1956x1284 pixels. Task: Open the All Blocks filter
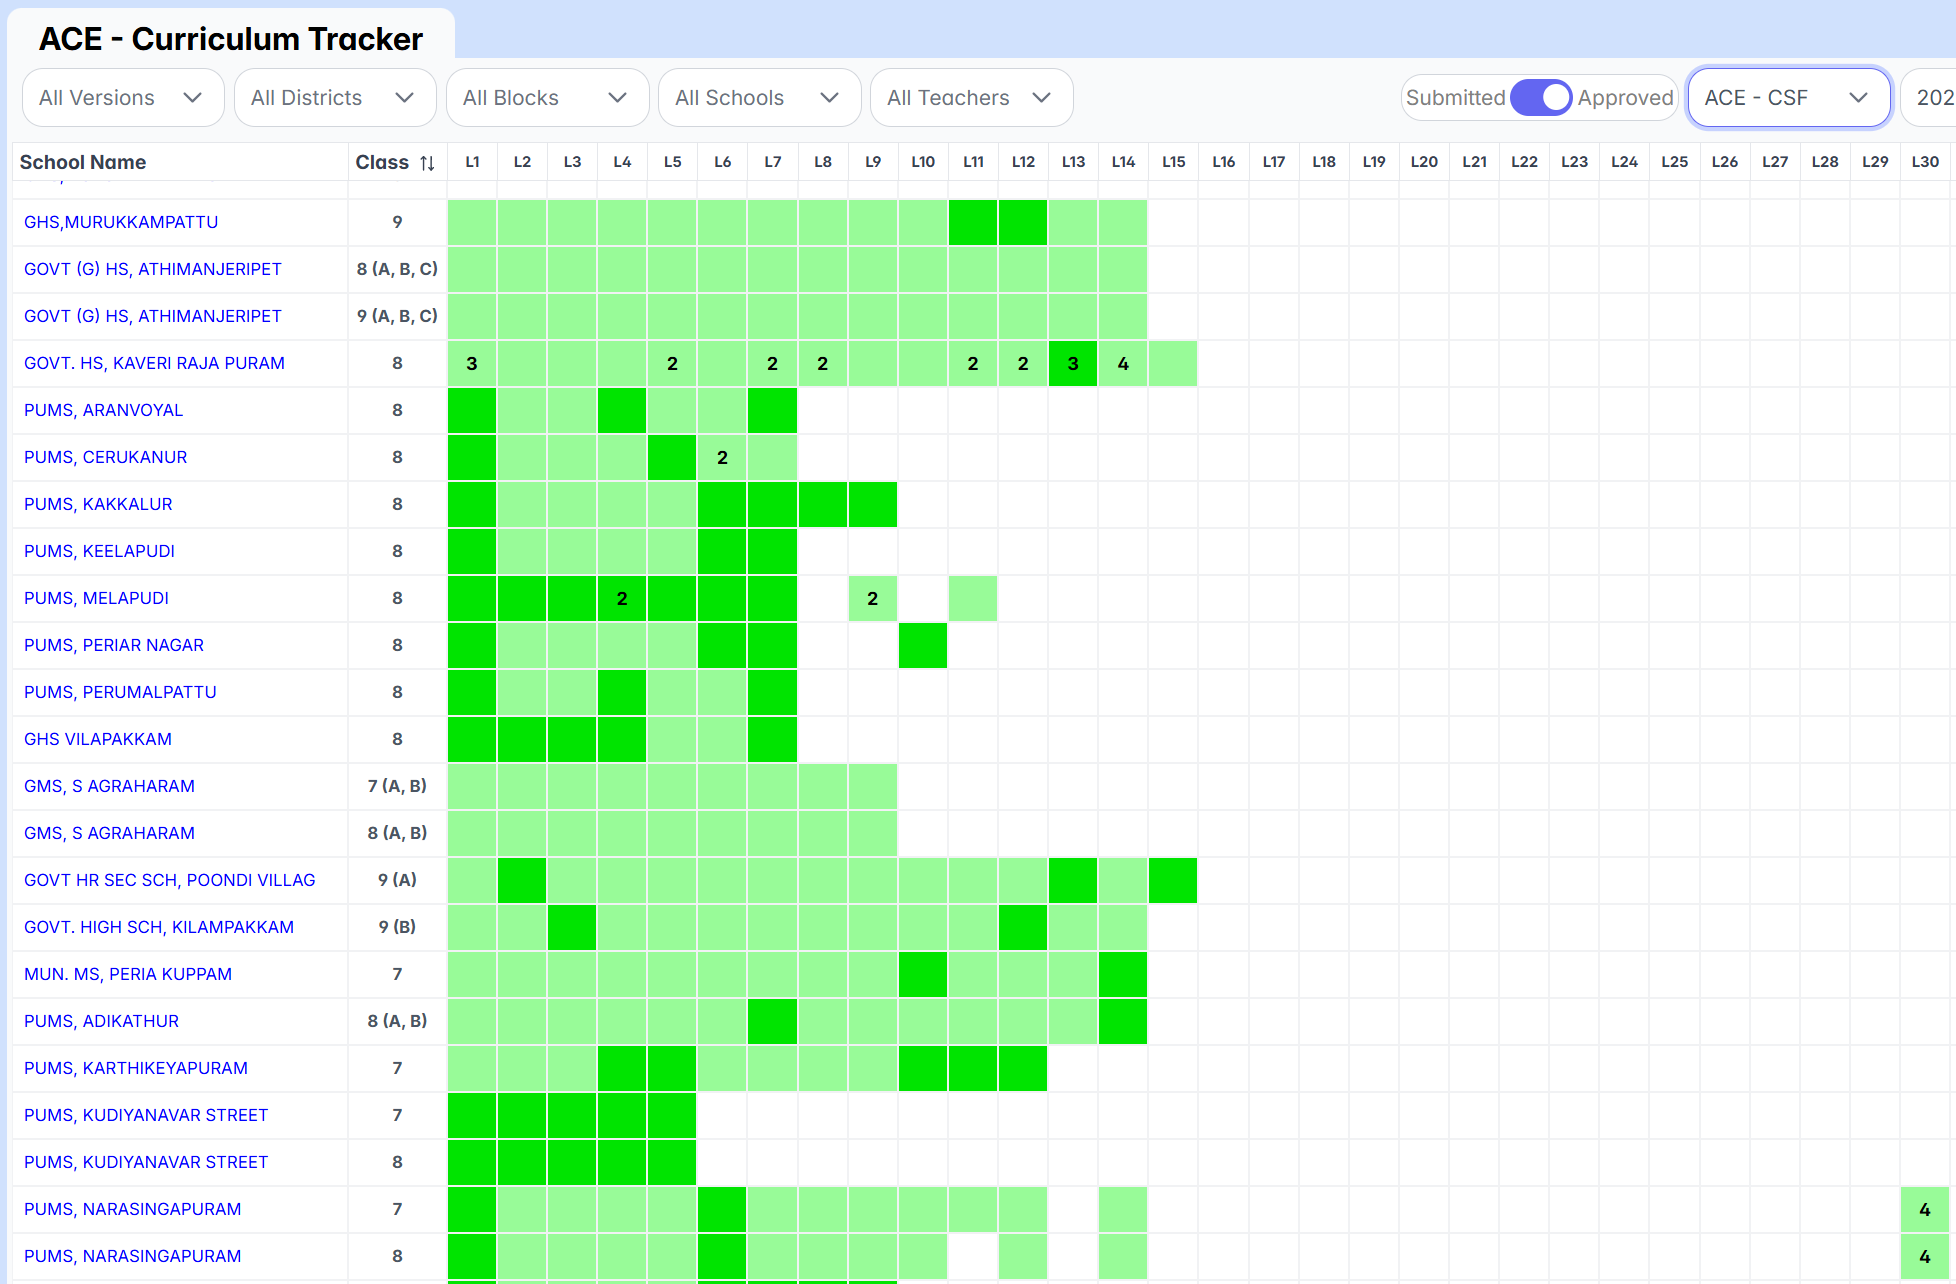(546, 98)
